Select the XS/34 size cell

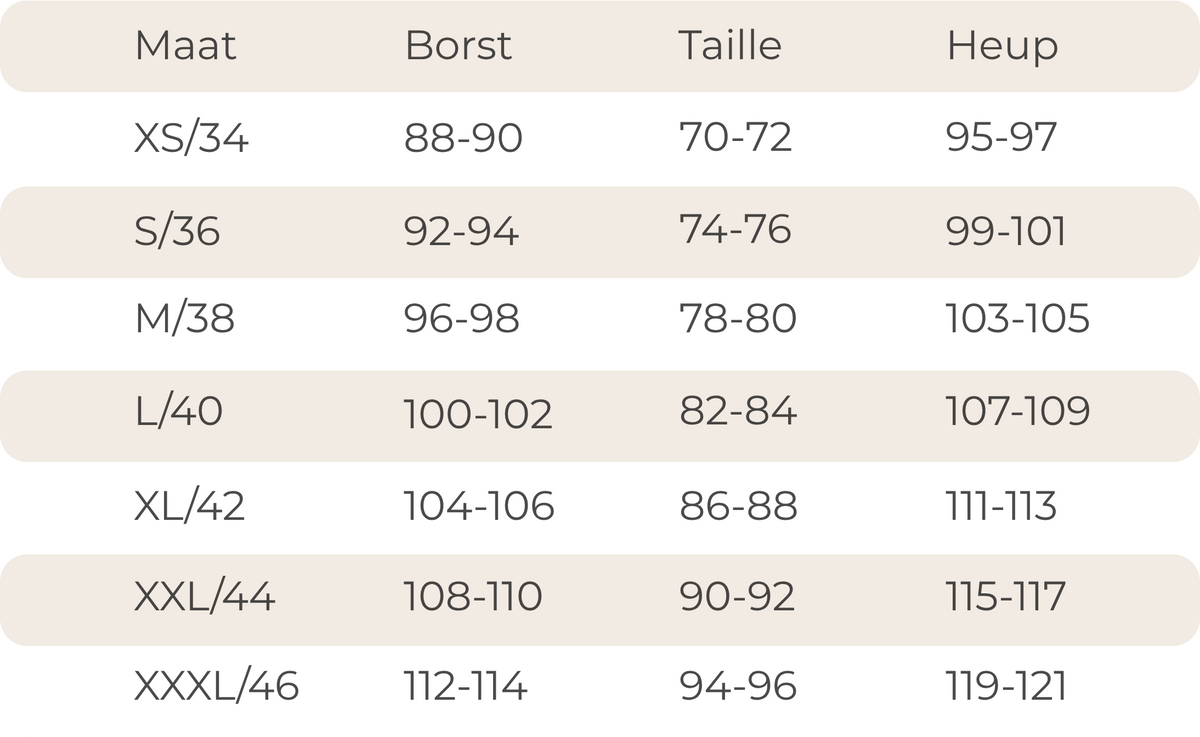(x=191, y=138)
